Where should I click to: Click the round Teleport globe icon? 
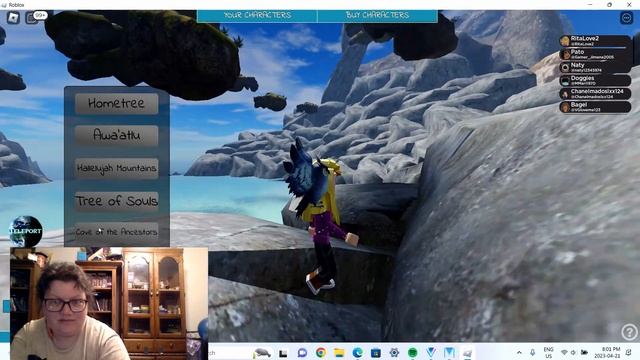point(26,231)
